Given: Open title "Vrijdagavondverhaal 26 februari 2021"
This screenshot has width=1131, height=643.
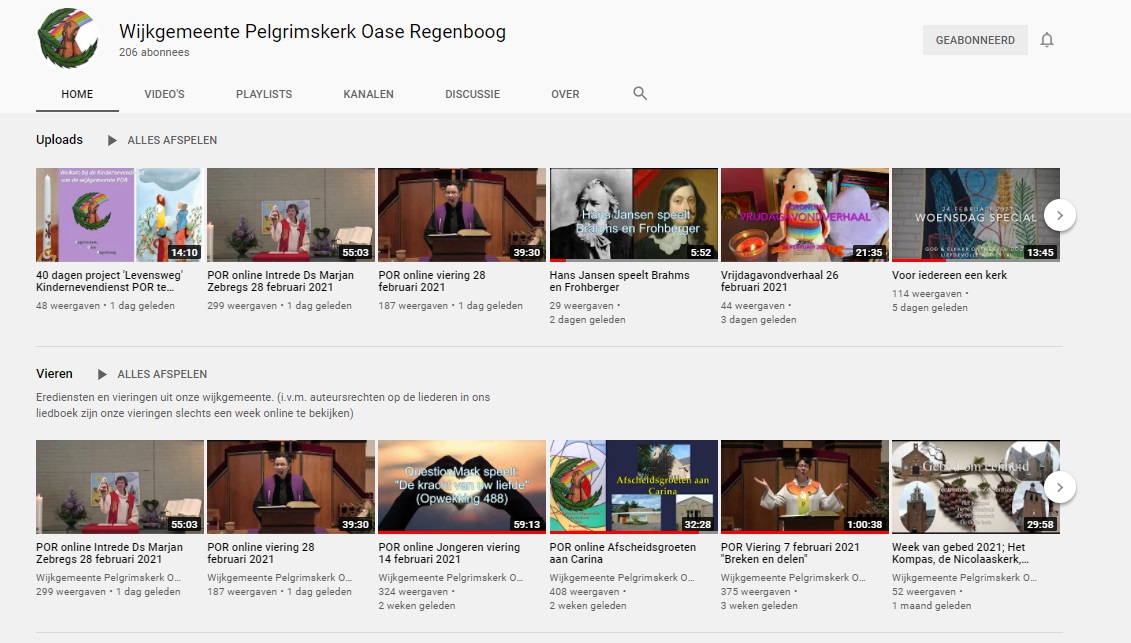Looking at the screenshot, I should coord(780,281).
